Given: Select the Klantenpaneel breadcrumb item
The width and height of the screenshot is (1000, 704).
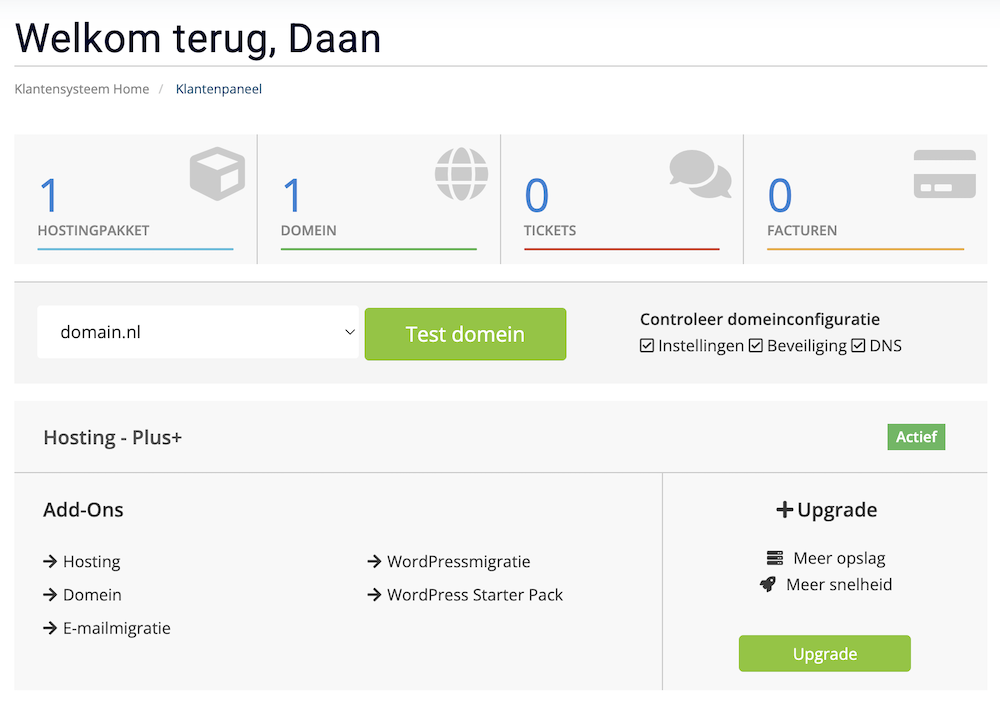Looking at the screenshot, I should [x=219, y=89].
